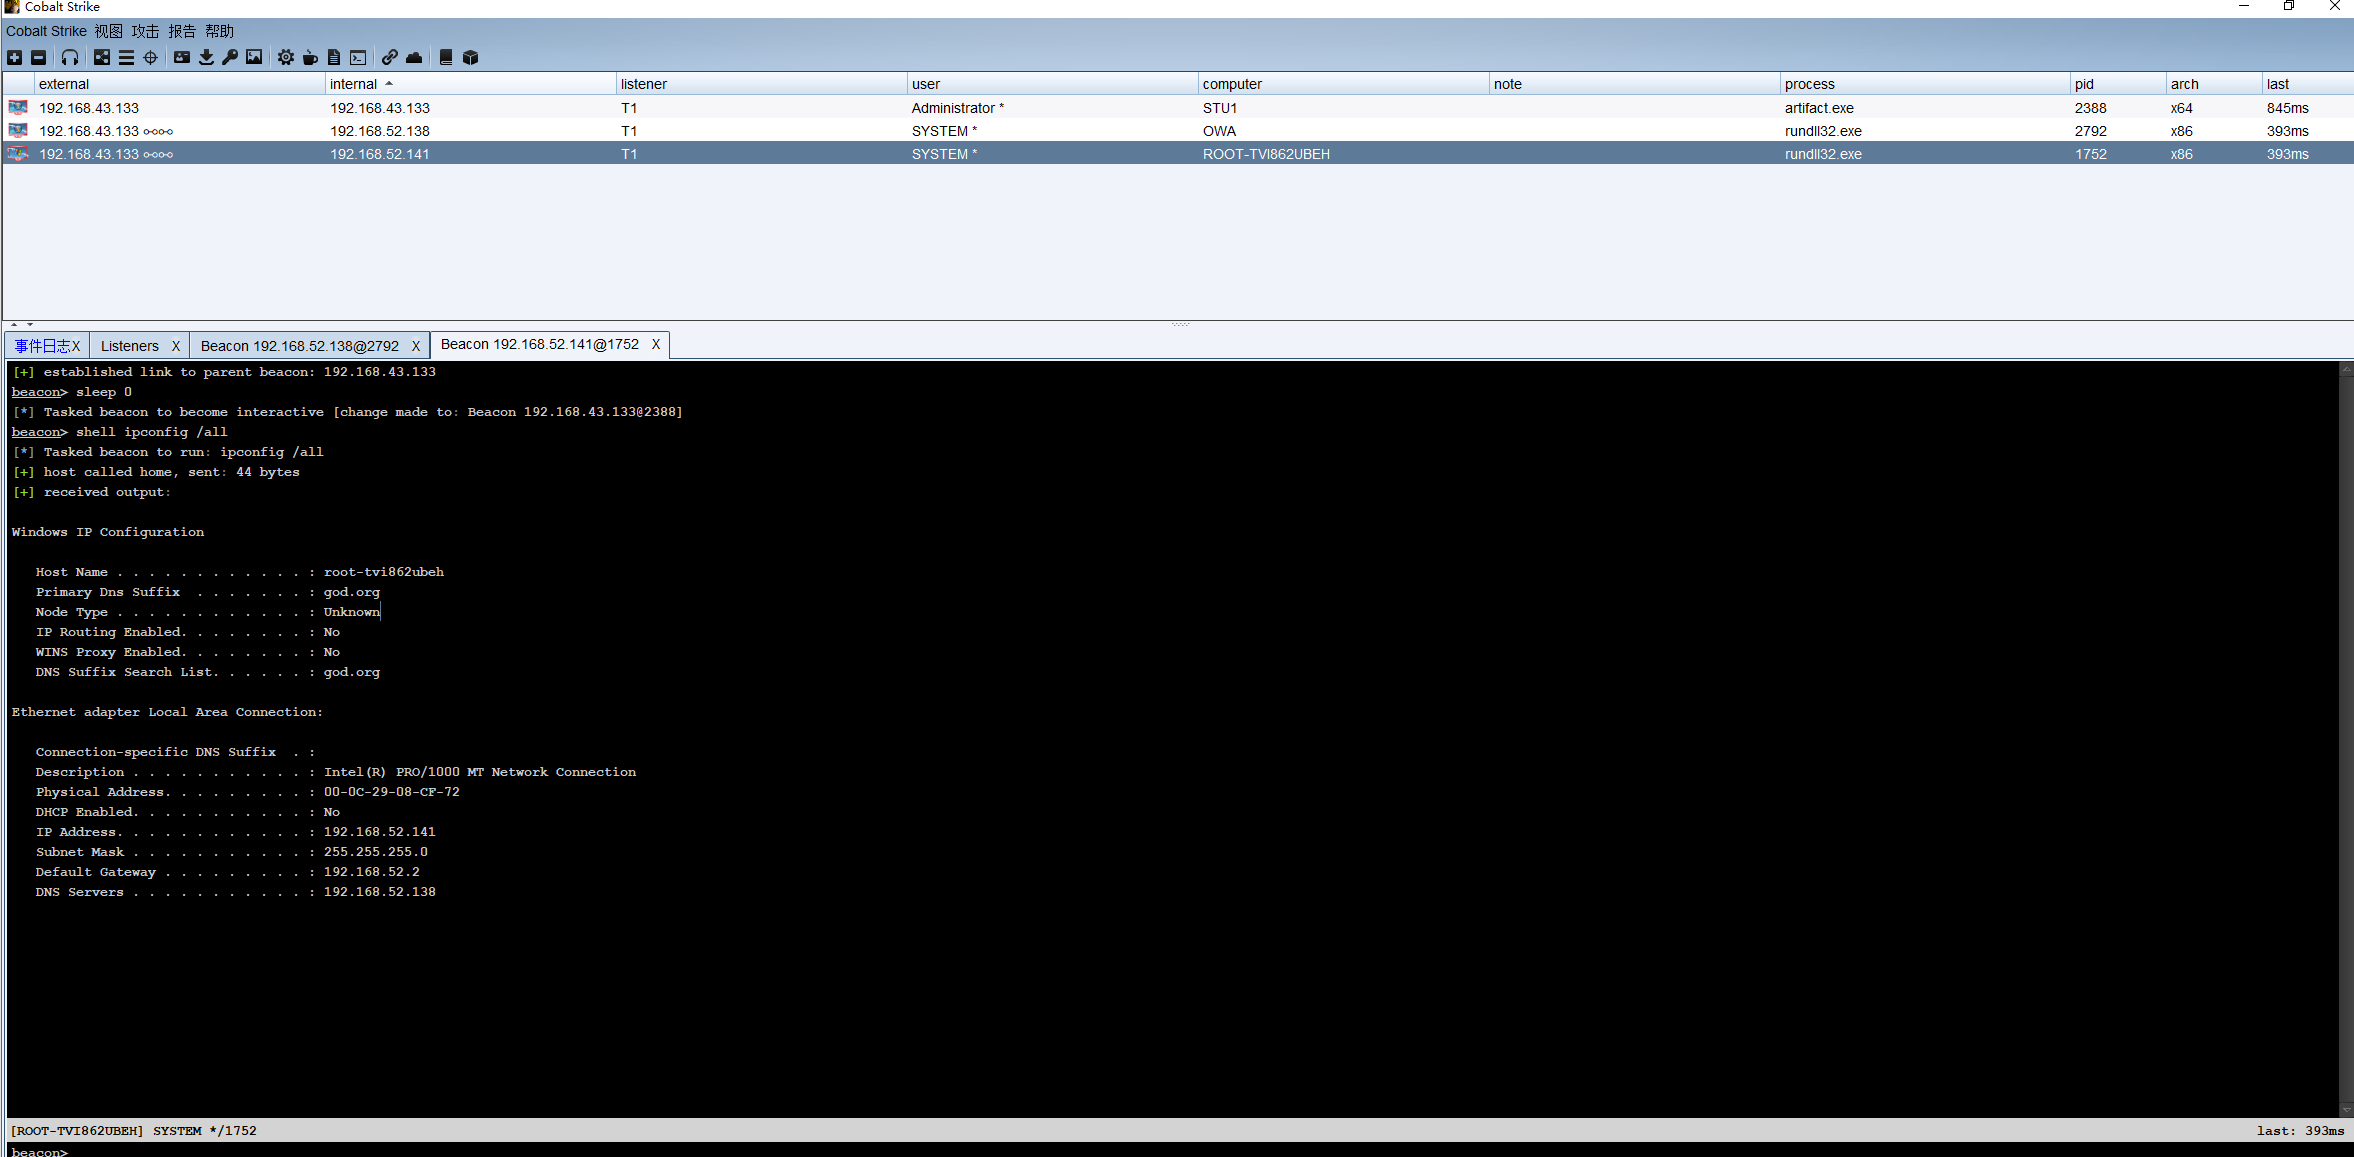This screenshot has height=1157, width=2354.
Task: View Downloads using the download arrow icon
Action: pyautogui.click(x=206, y=57)
